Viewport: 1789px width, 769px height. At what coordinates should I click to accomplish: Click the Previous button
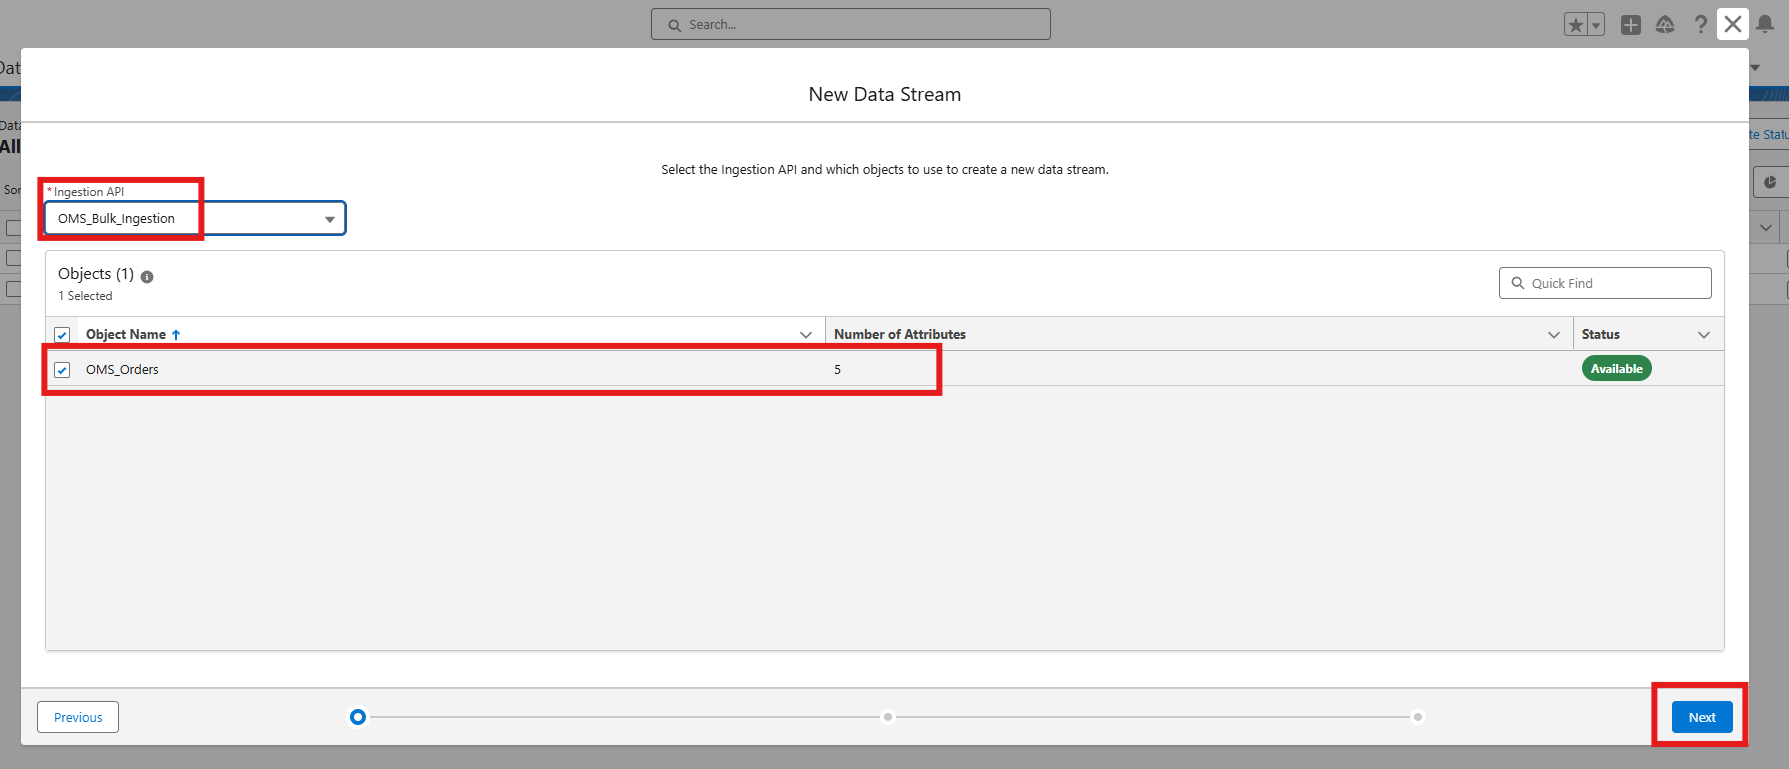click(x=78, y=717)
